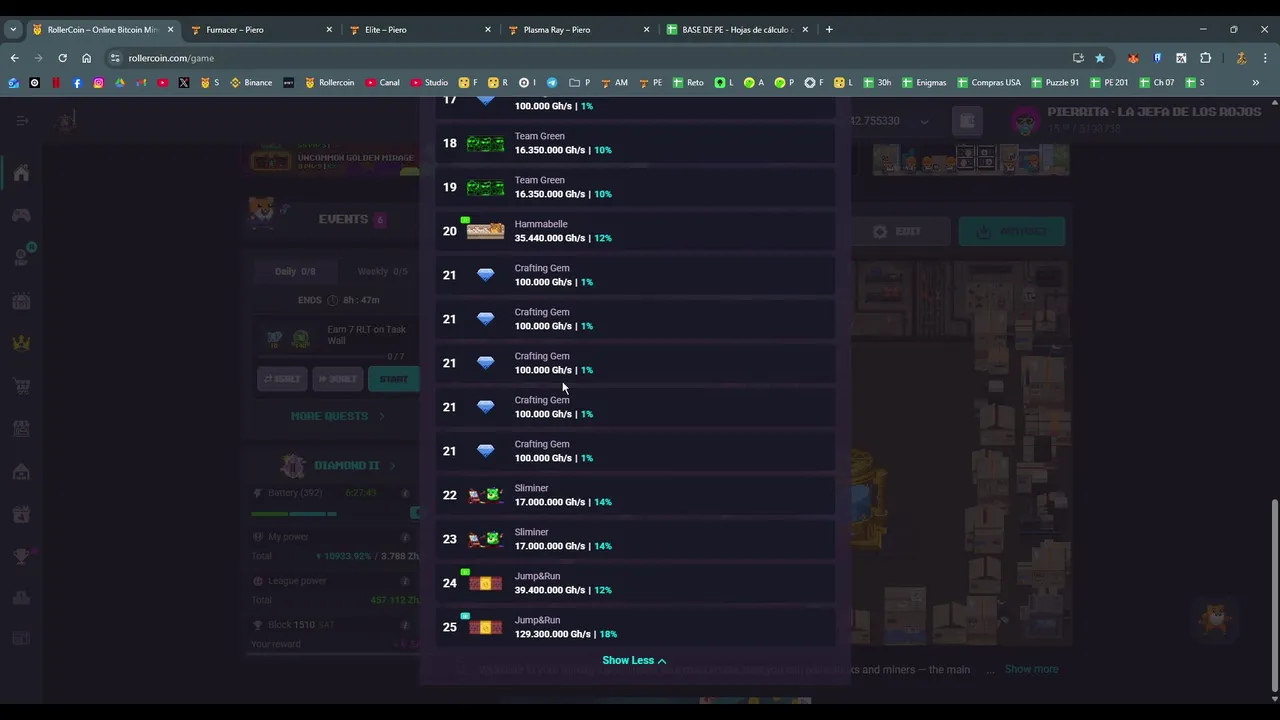Click Sliminer image in row 22
This screenshot has height=720, width=1280.
(485, 495)
